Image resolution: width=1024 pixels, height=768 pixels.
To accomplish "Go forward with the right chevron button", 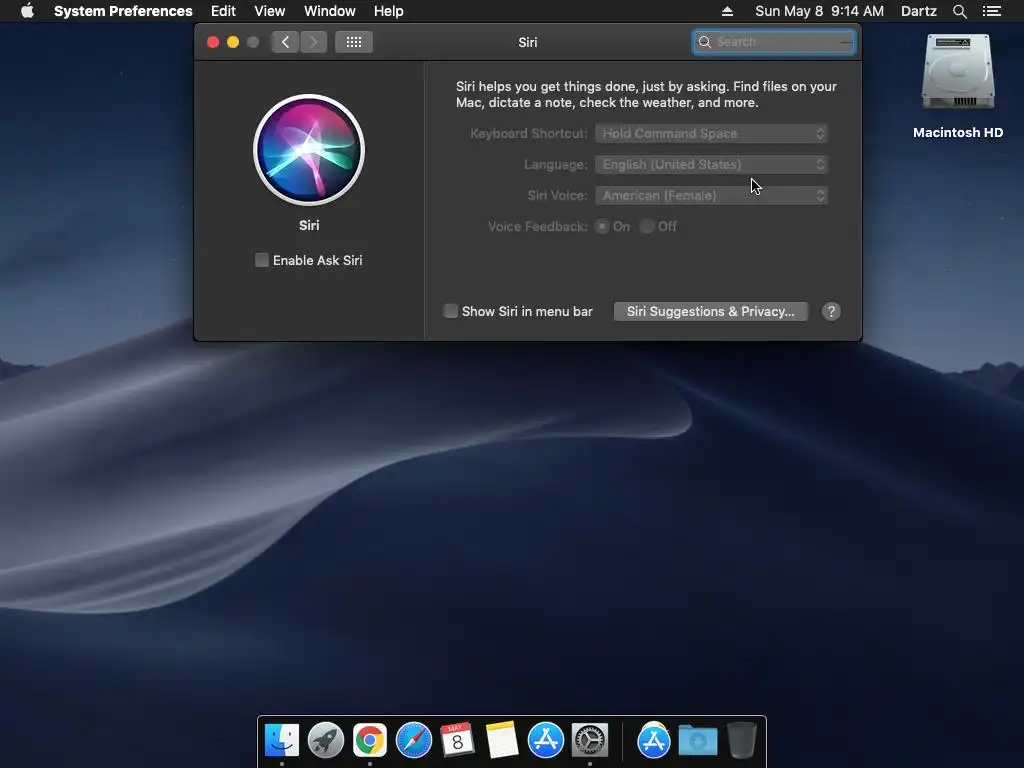I will click(x=313, y=42).
